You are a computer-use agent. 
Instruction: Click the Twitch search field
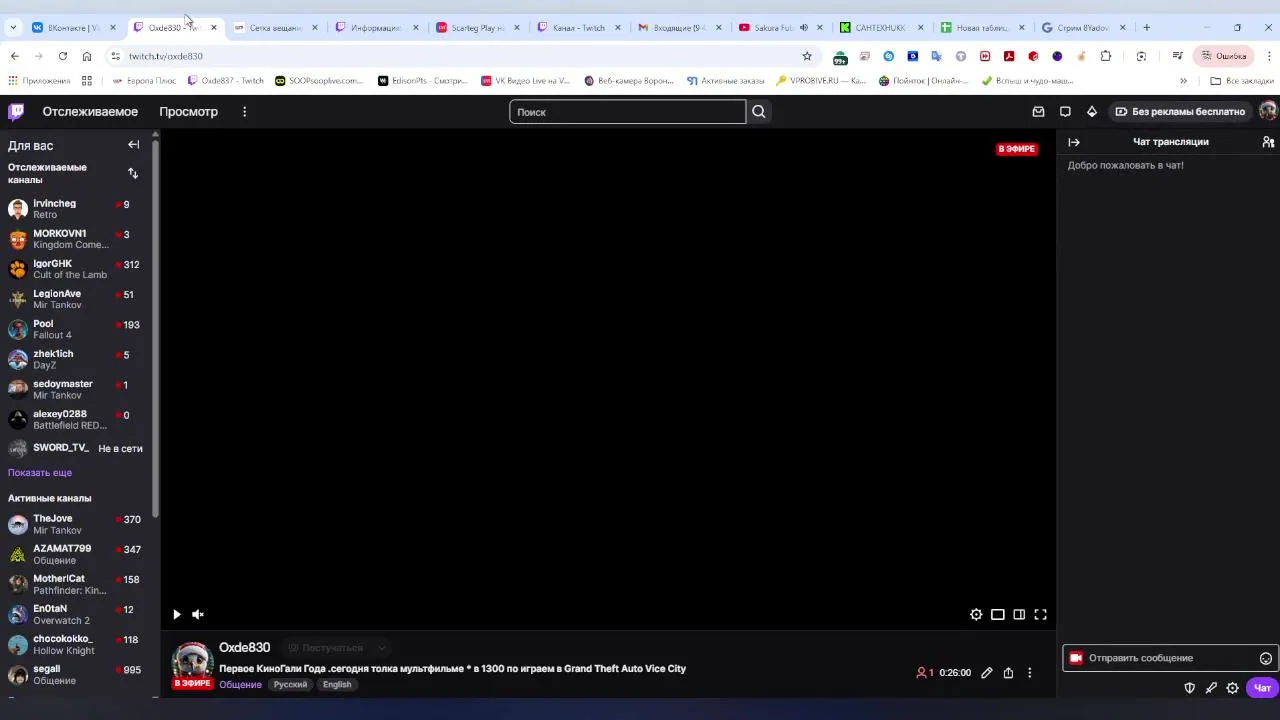pyautogui.click(x=628, y=112)
